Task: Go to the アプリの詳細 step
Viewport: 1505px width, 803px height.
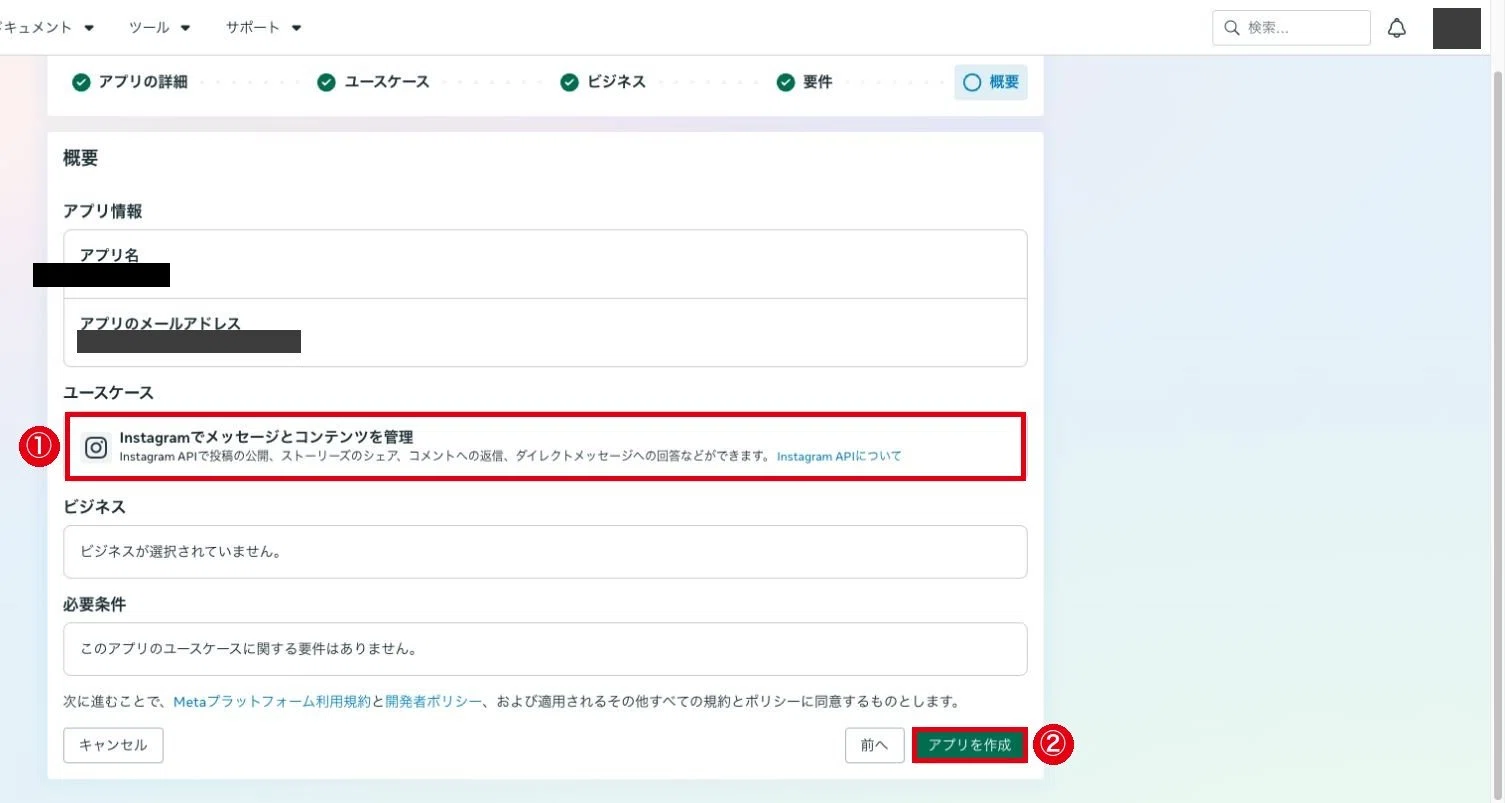Action: point(130,82)
